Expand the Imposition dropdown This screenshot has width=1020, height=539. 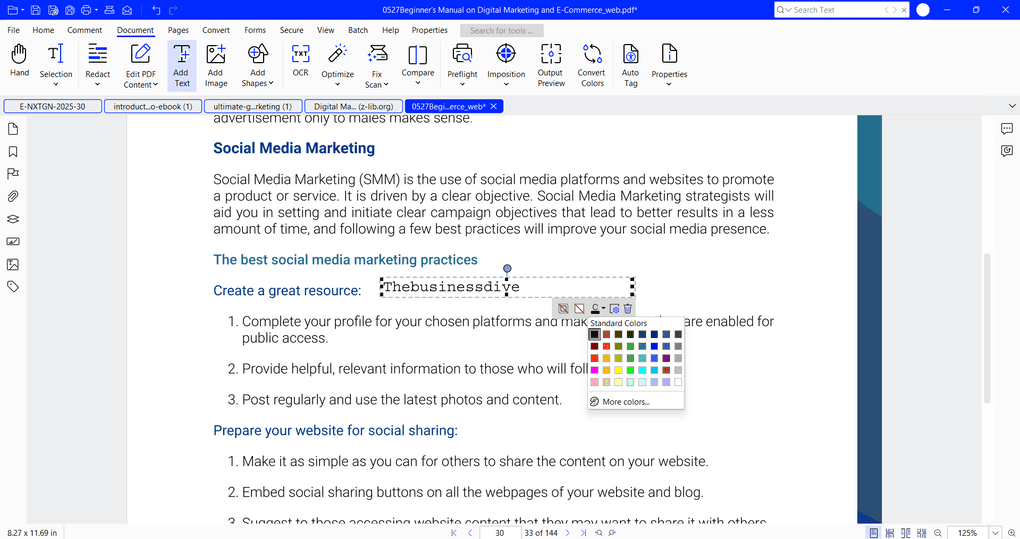pos(505,84)
